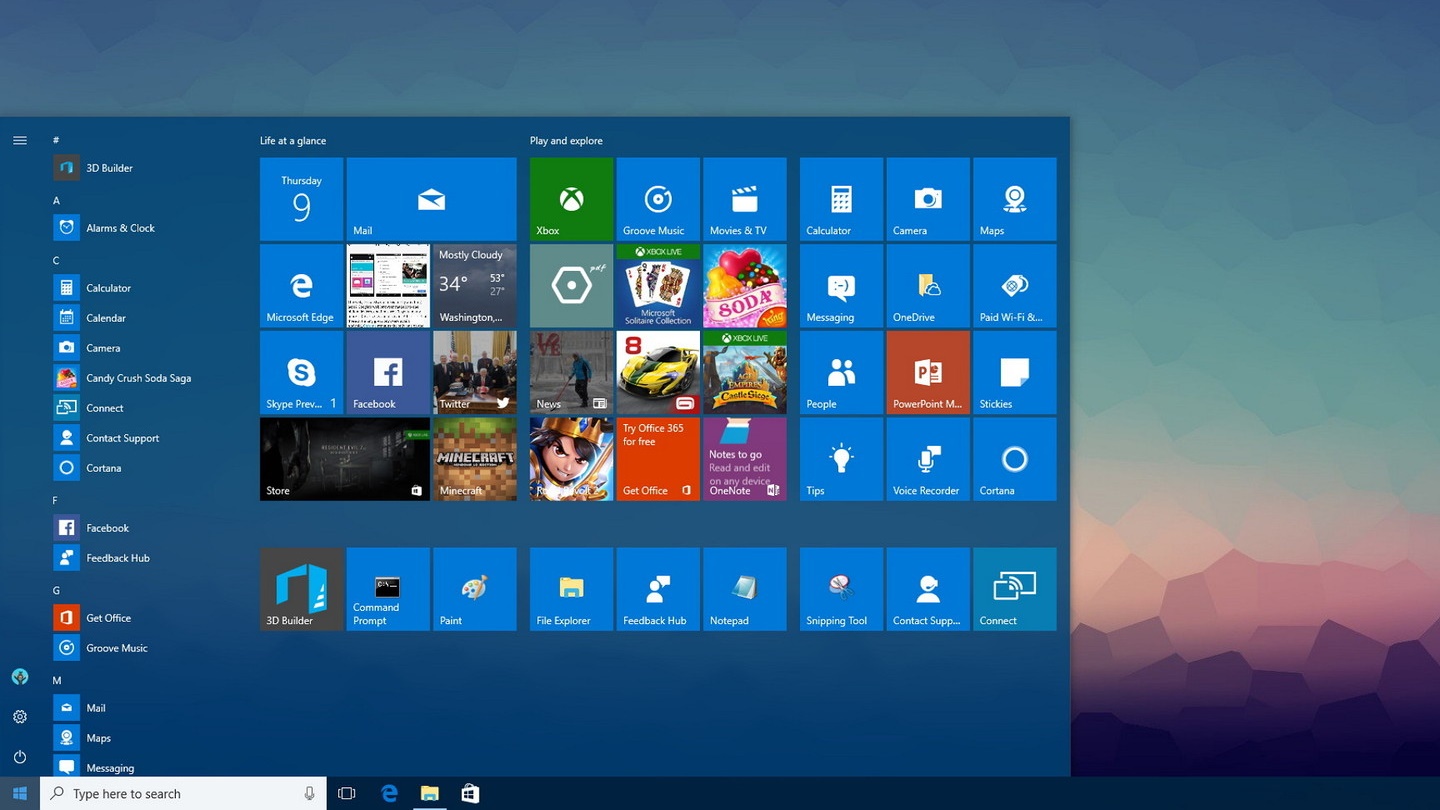Open the Paint tile

[x=474, y=589]
